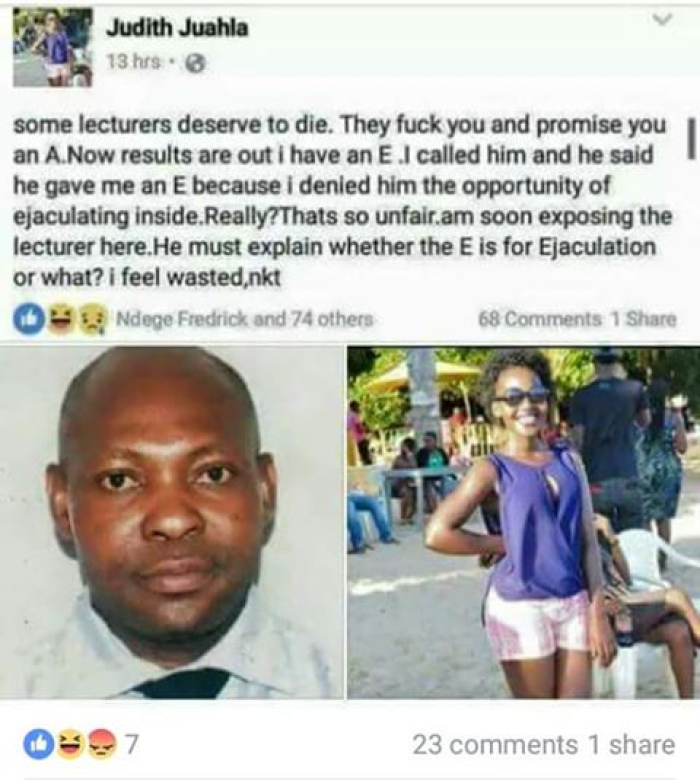Open the left photo of the man in a tie
This screenshot has height=780, width=700.
(x=172, y=522)
